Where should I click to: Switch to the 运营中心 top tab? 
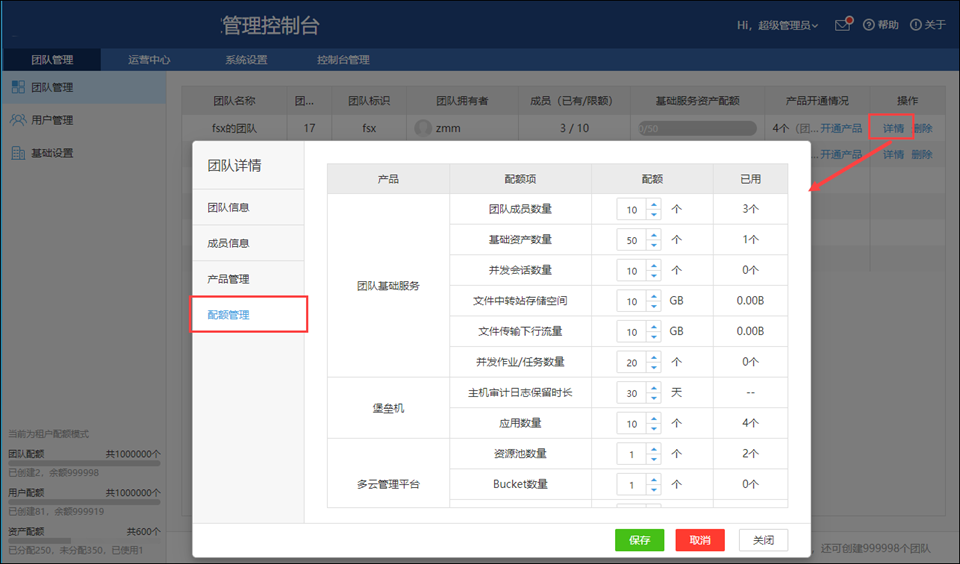point(149,60)
